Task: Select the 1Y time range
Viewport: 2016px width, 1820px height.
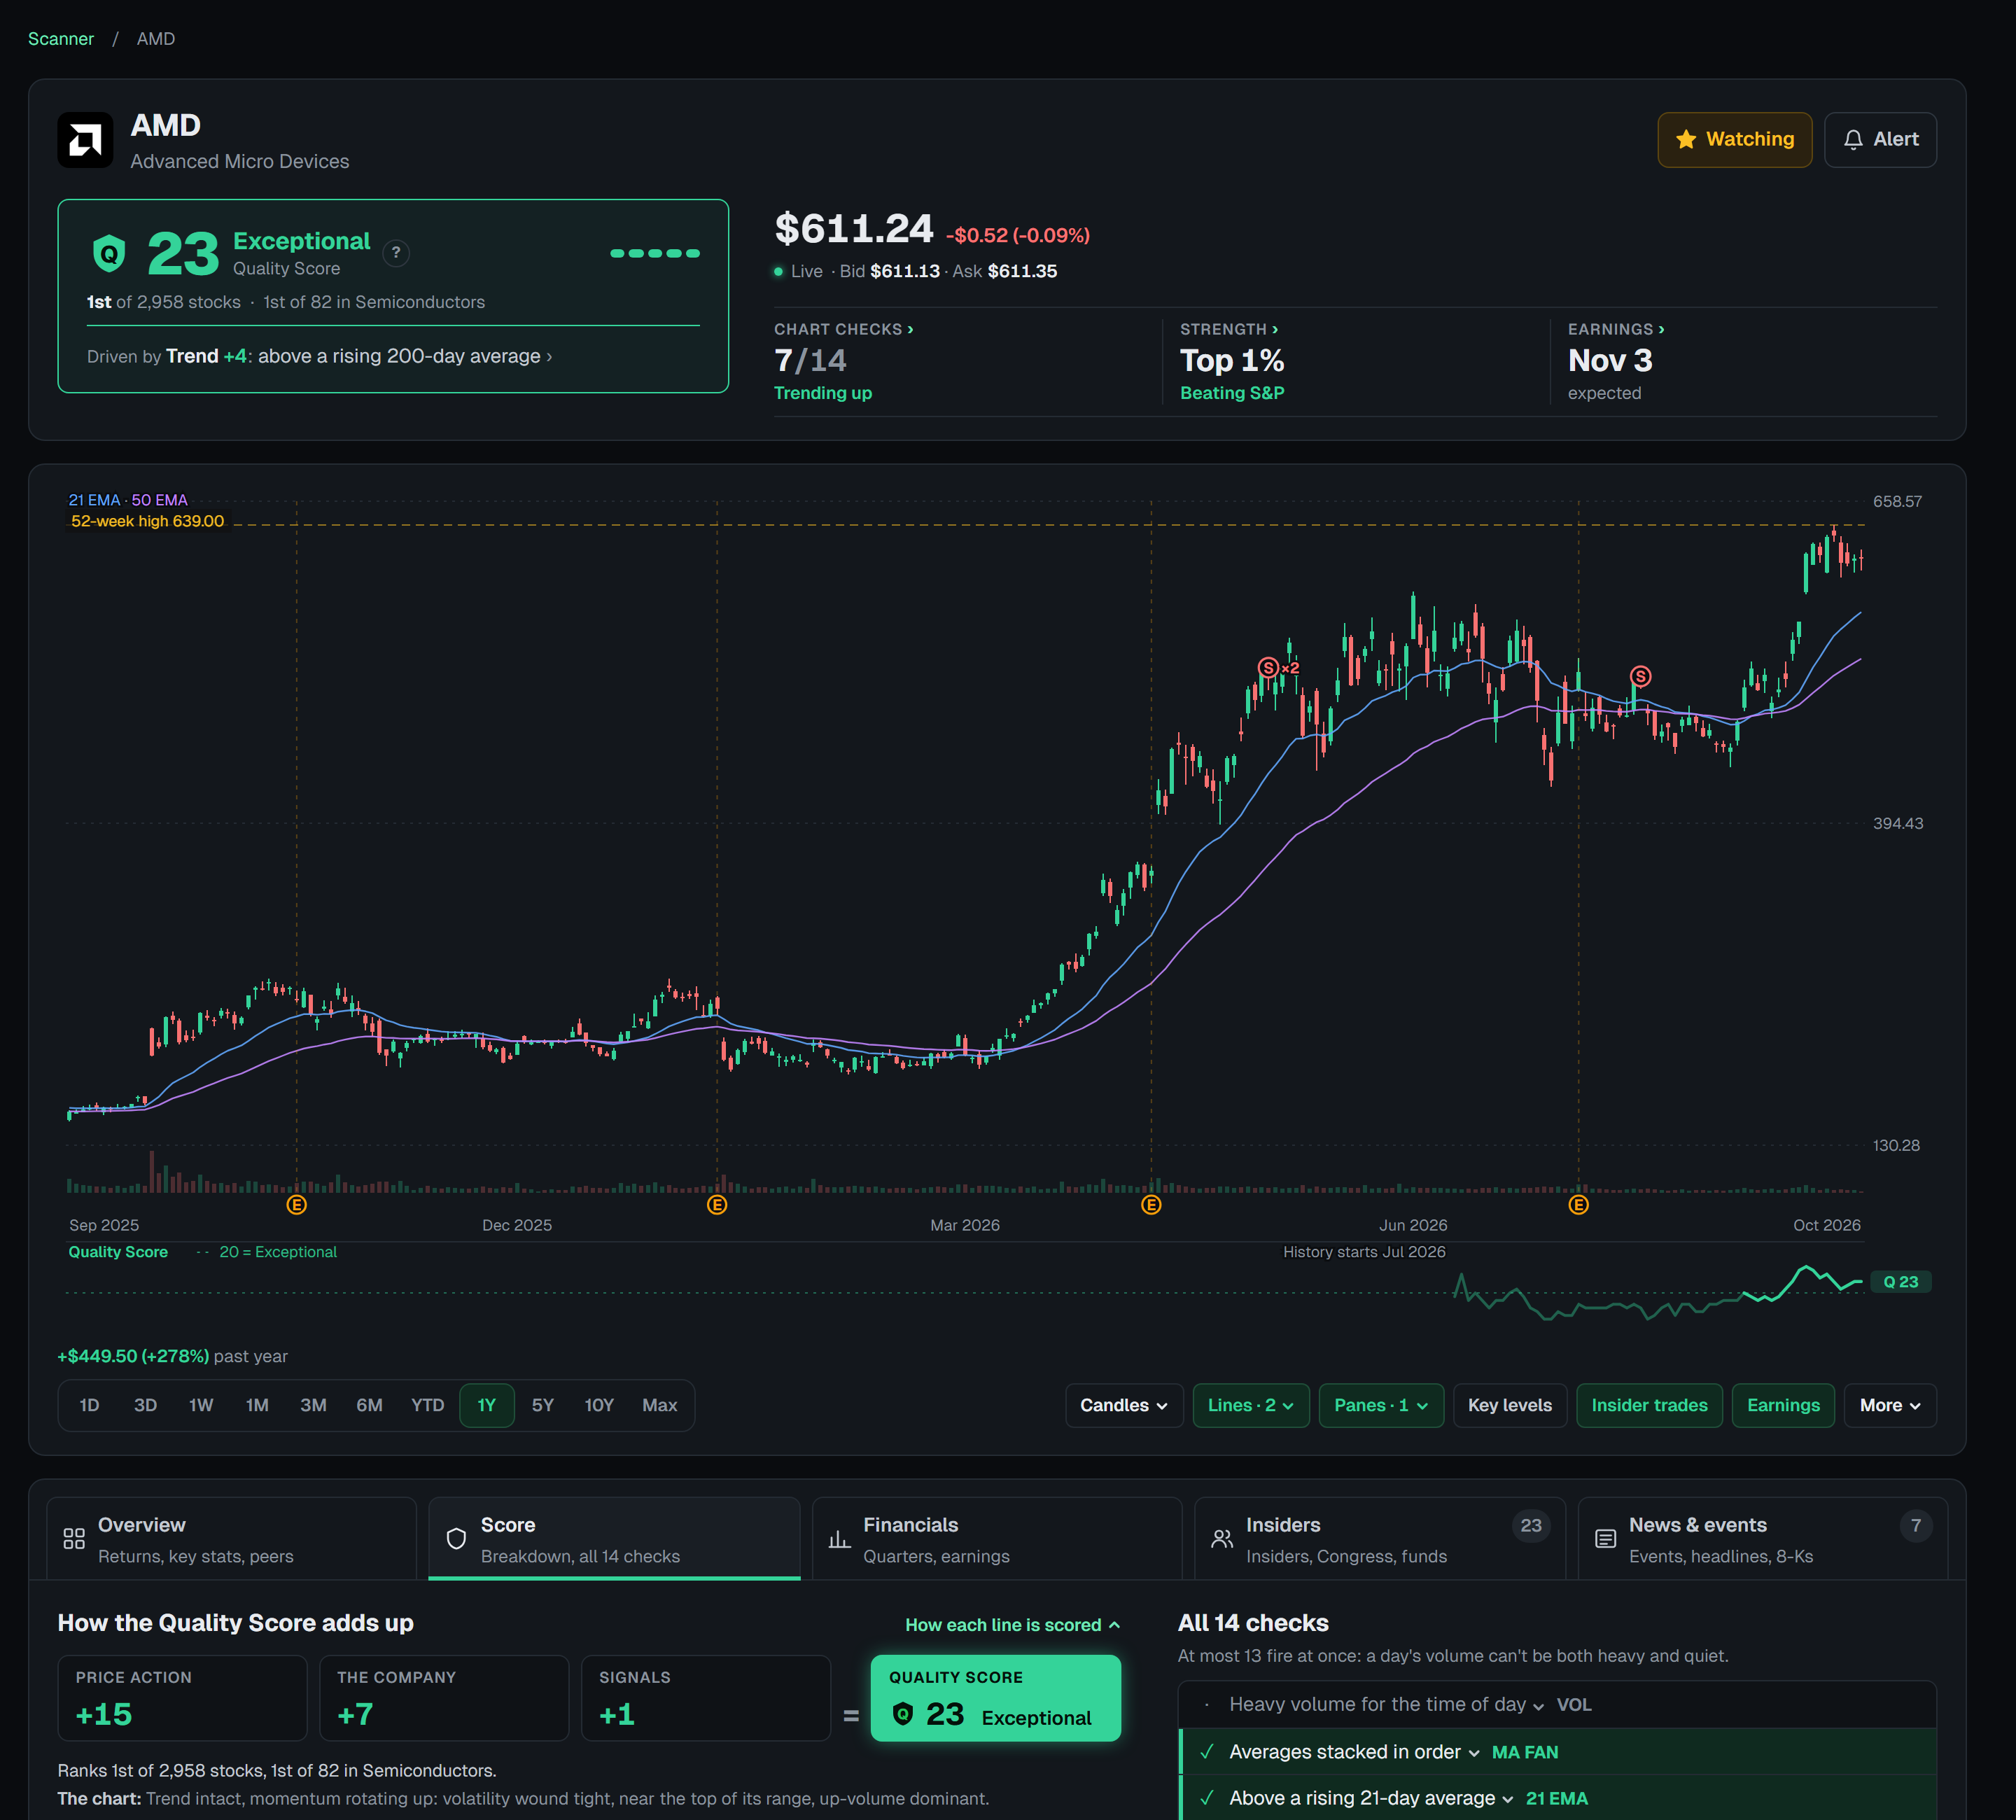Action: pyautogui.click(x=487, y=1406)
